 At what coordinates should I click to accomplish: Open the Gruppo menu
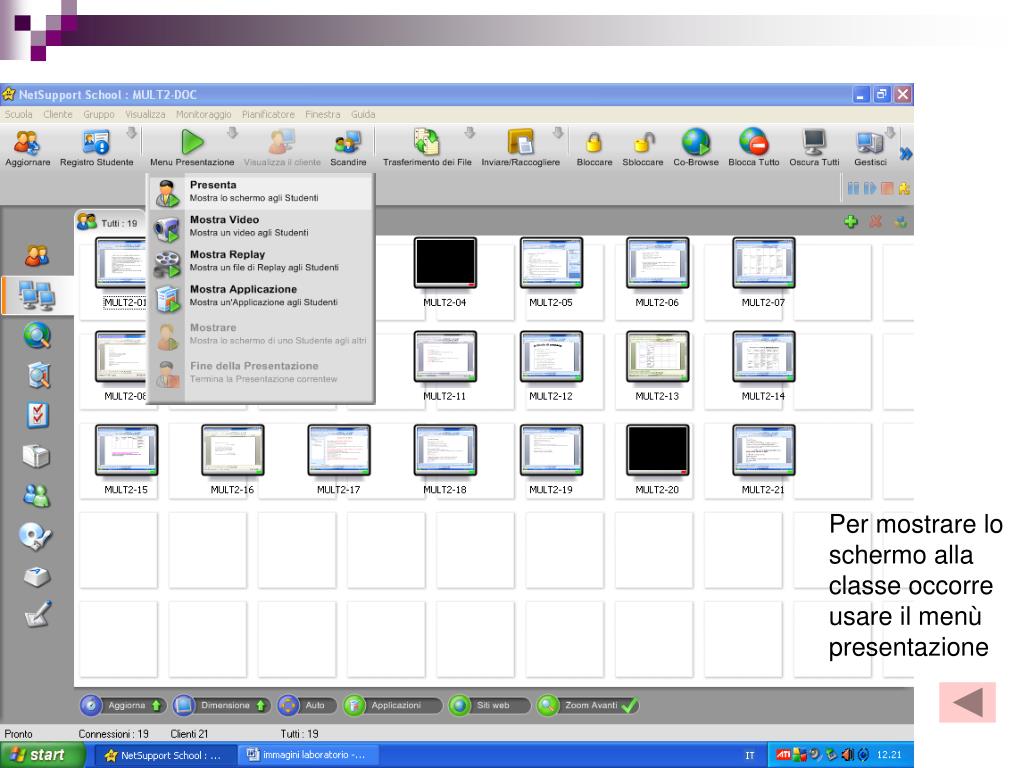99,114
